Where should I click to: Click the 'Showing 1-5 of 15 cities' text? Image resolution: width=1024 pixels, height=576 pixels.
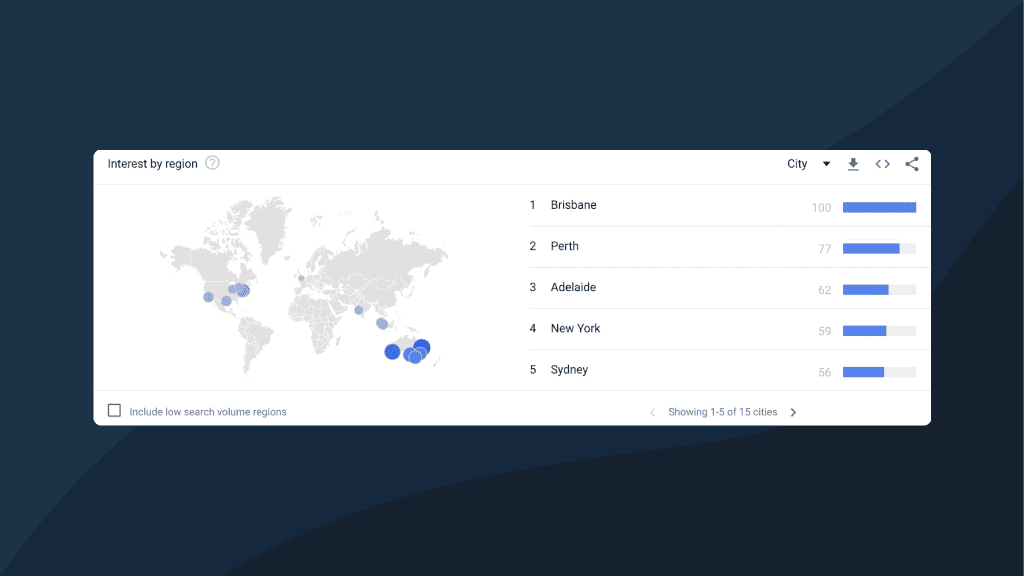(x=722, y=412)
